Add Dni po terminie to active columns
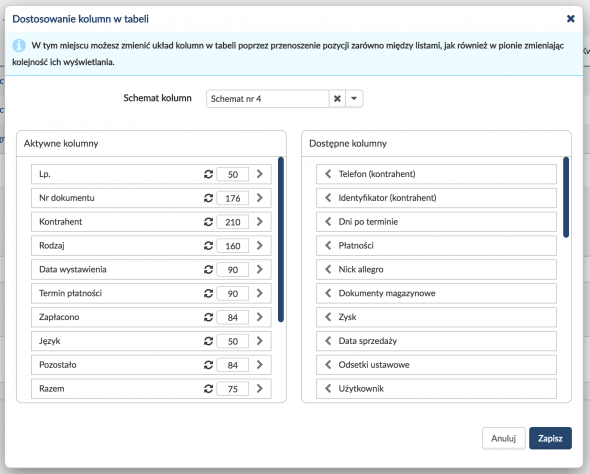 tap(328, 222)
